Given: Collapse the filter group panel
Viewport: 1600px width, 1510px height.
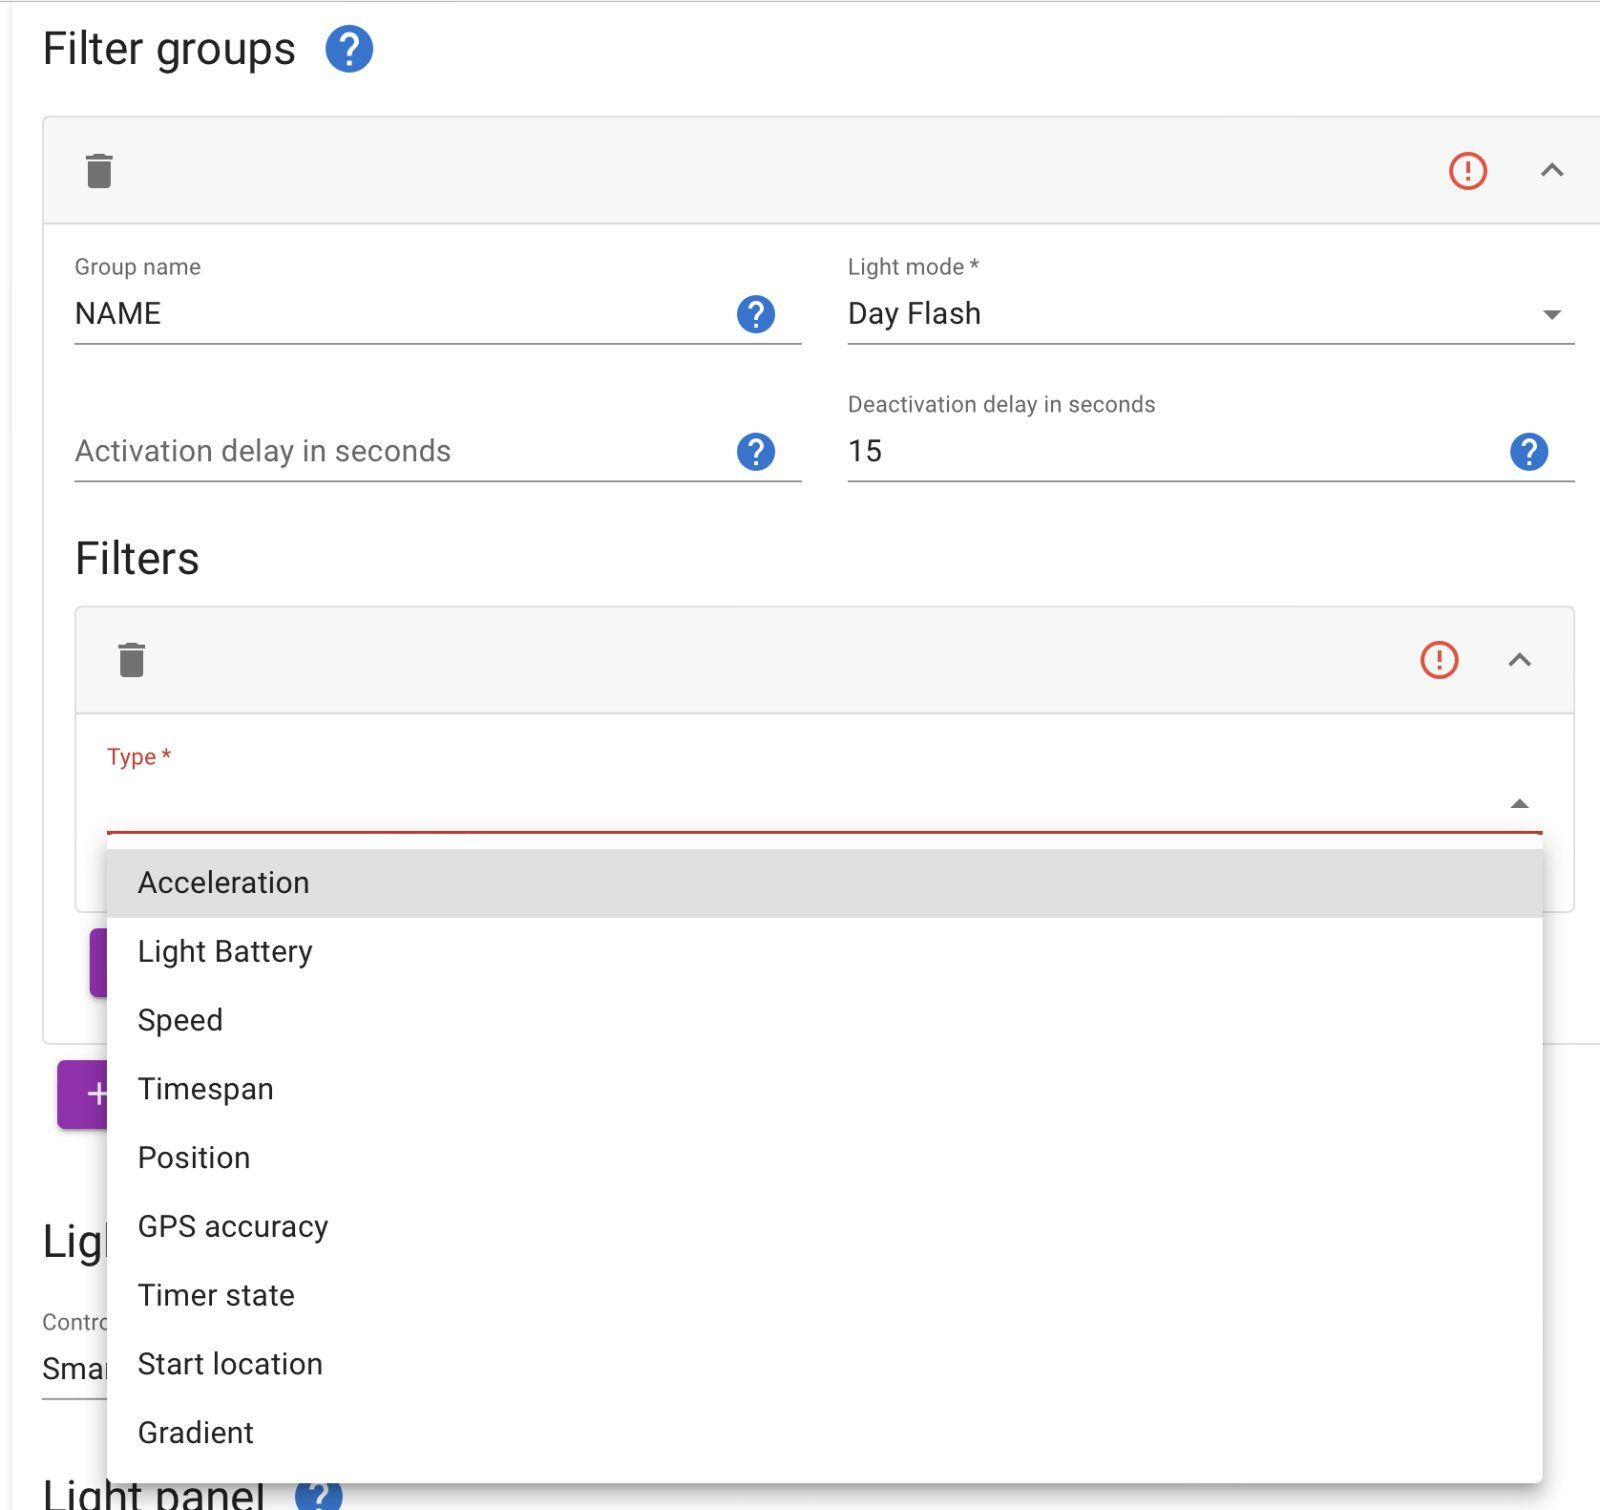Looking at the screenshot, I should pos(1551,171).
